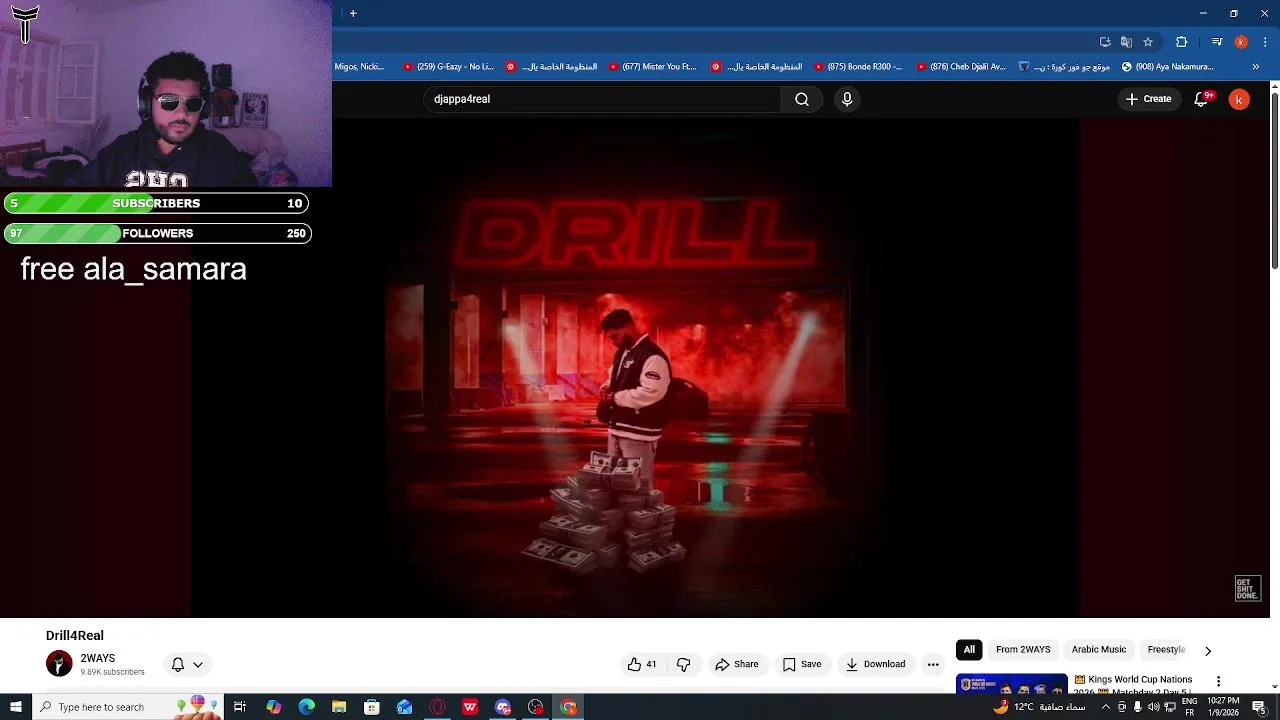The image size is (1280, 720).
Task: Click the page vertical scrollbar thumb
Action: coord(1274,180)
